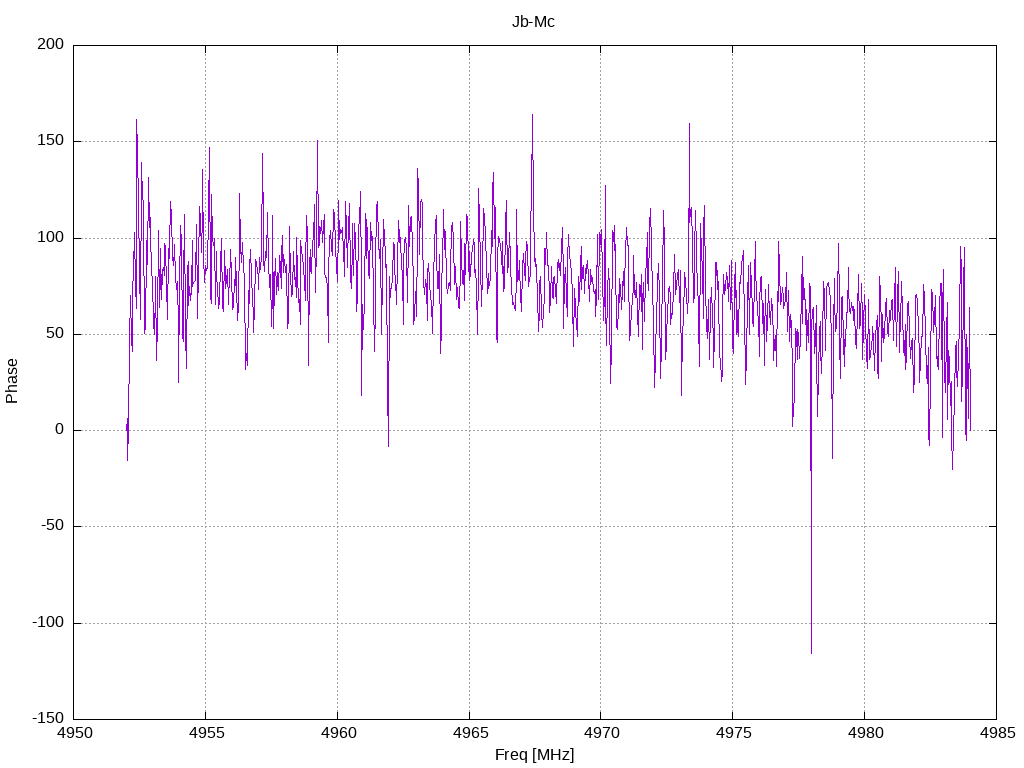Click the x-axis tick label 4975
The image size is (1024, 768).
[x=733, y=733]
